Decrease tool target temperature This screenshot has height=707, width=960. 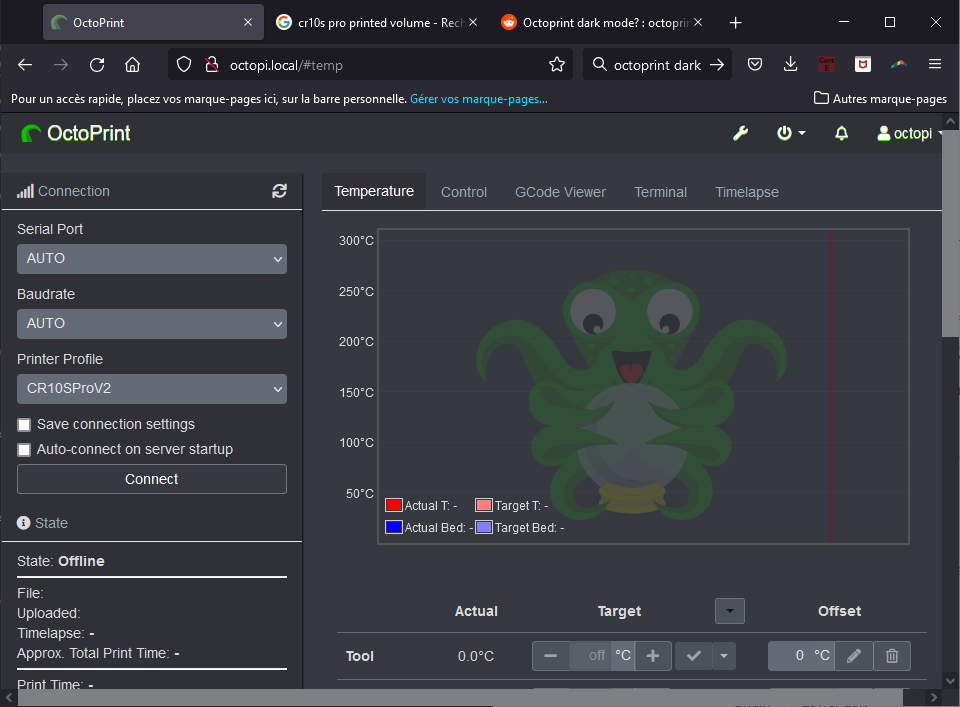pyautogui.click(x=550, y=656)
